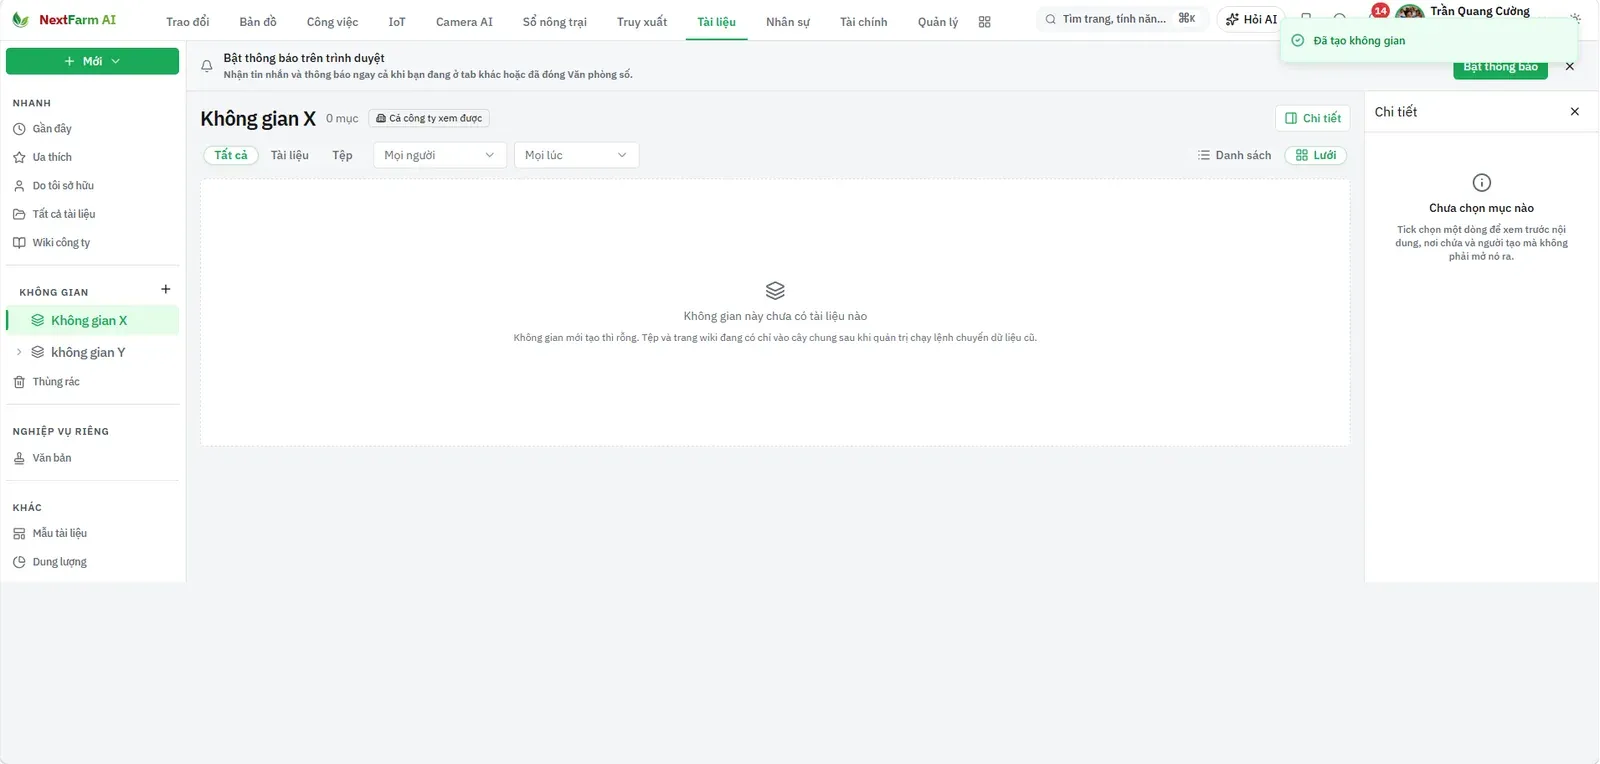Viewport: 1600px width, 764px height.
Task: Switch to Lưới grid view
Action: click(1315, 155)
